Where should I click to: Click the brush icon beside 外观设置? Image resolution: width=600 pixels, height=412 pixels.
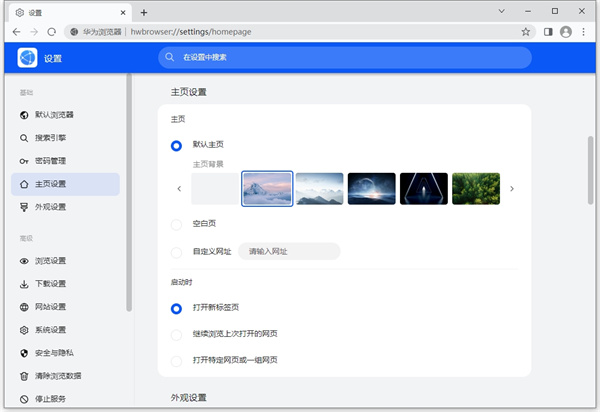click(24, 207)
